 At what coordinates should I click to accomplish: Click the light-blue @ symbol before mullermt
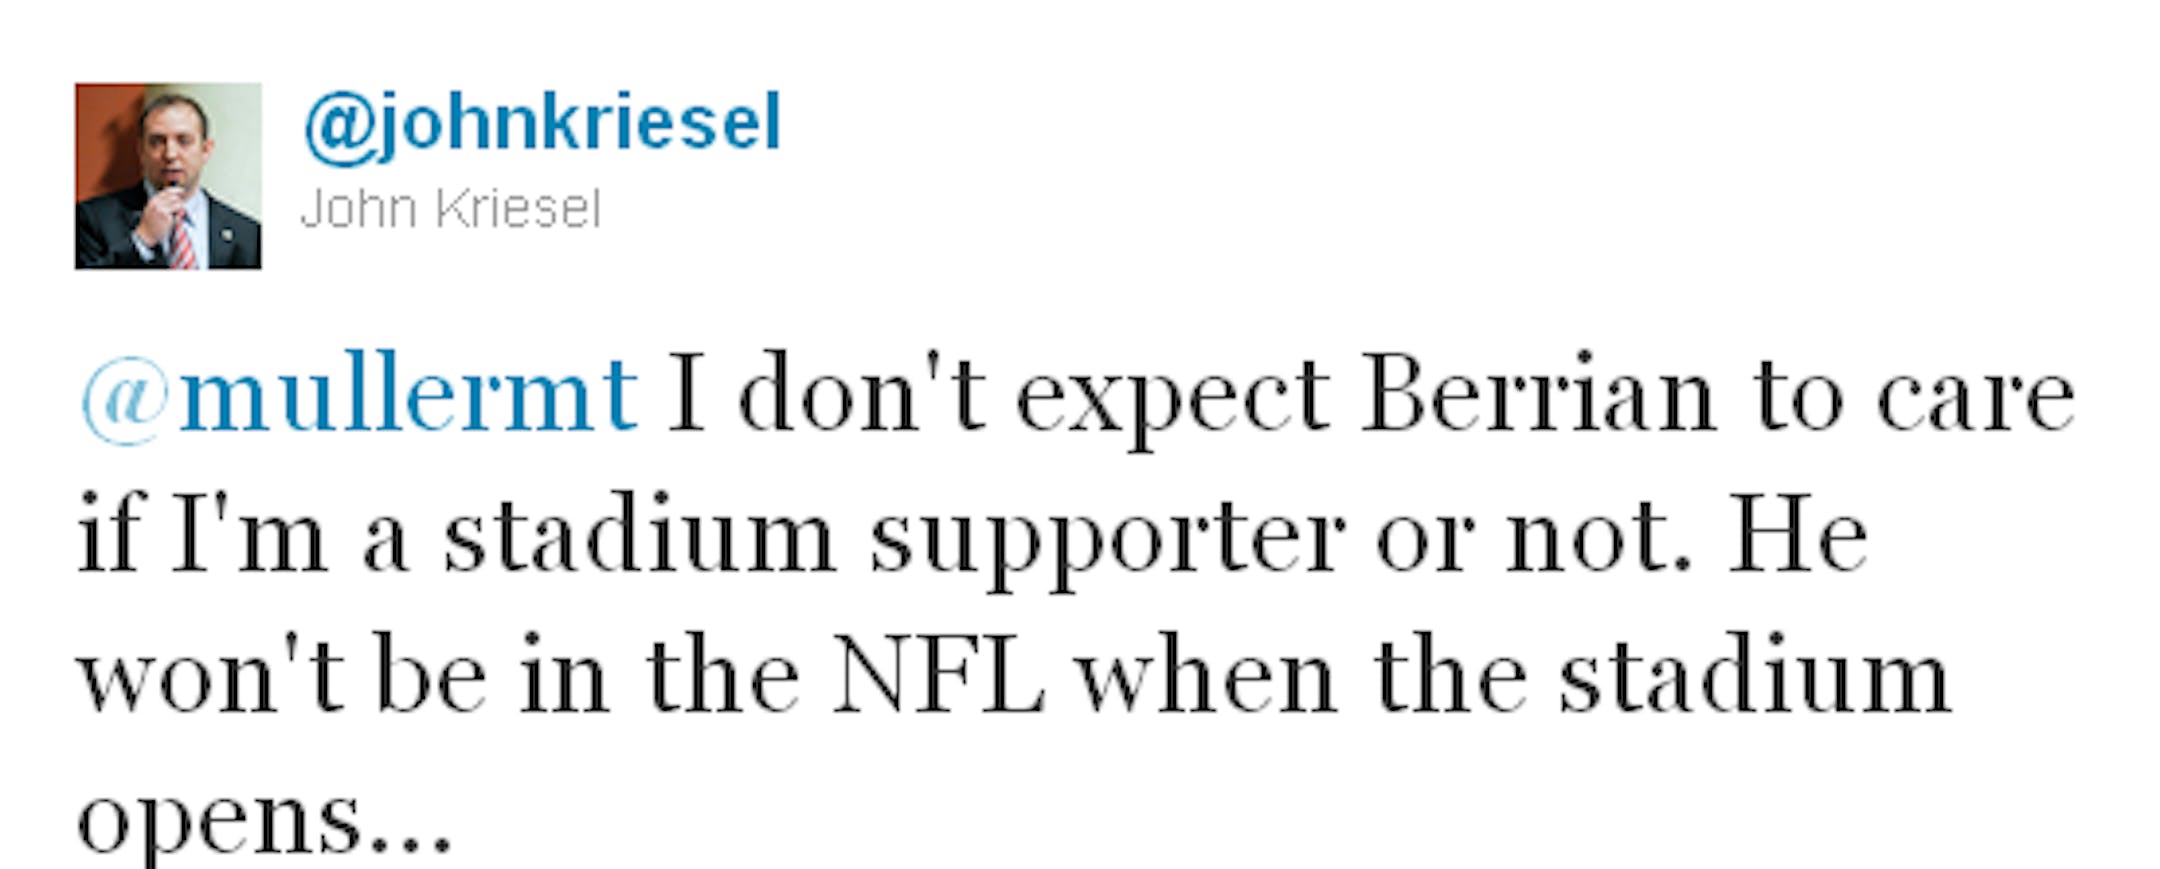point(127,402)
